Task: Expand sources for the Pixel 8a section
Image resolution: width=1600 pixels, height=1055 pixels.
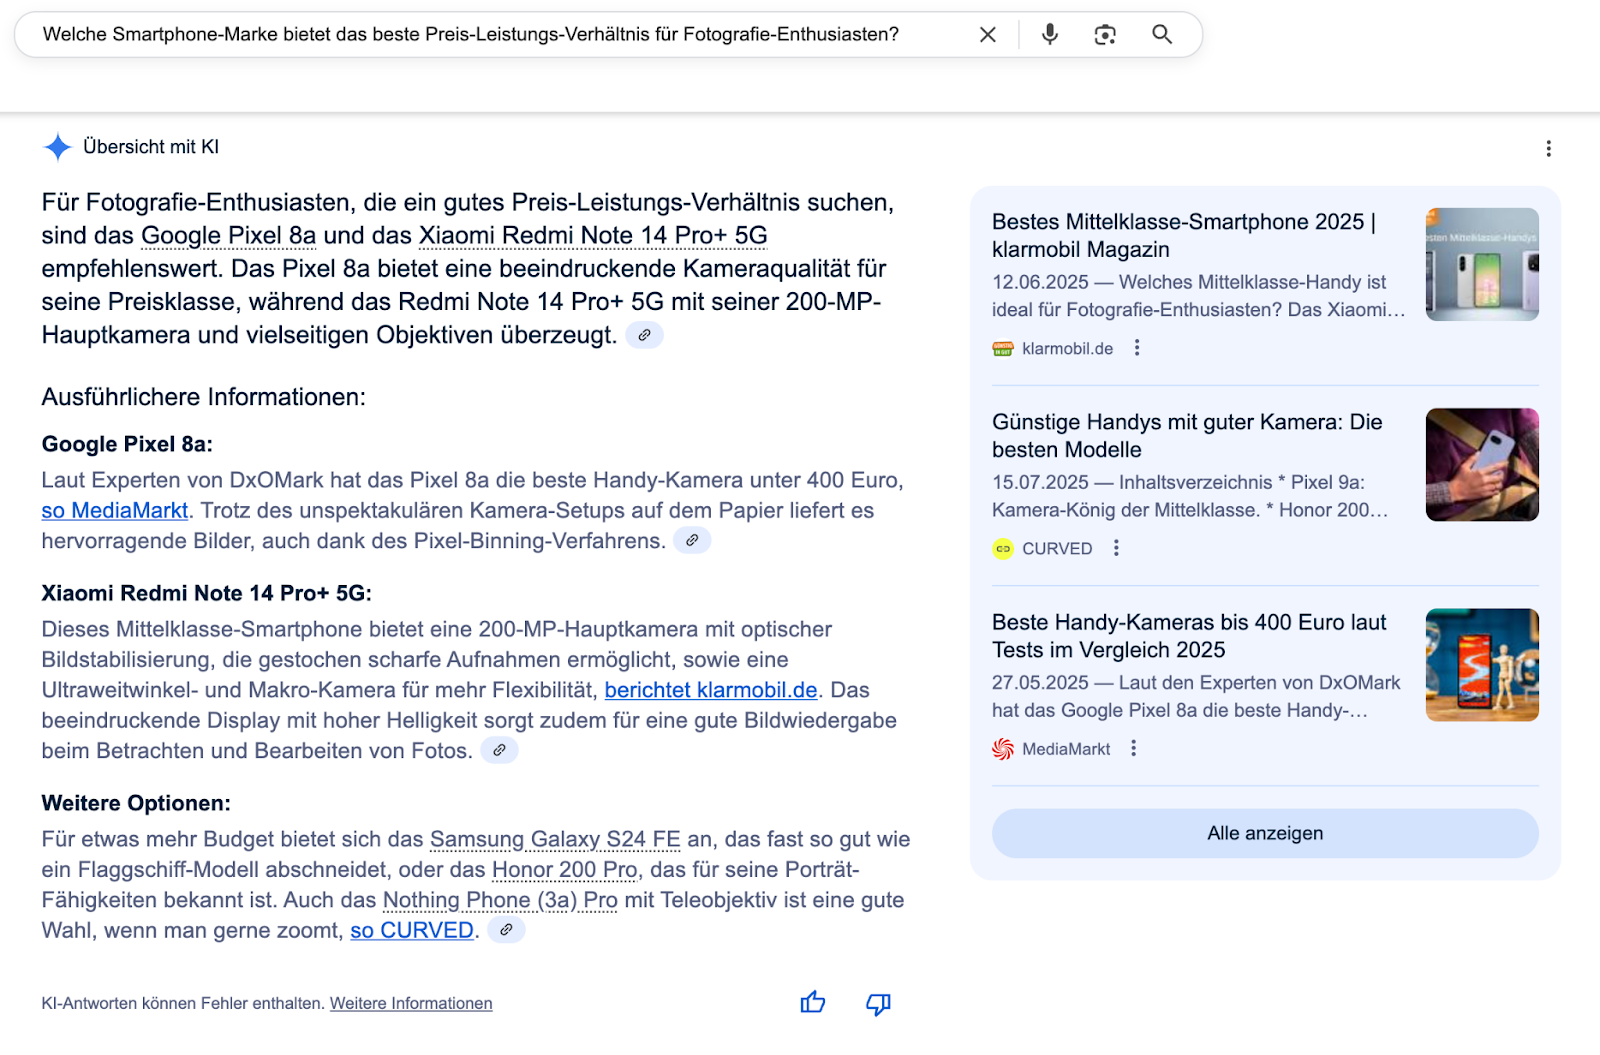Action: (x=694, y=540)
